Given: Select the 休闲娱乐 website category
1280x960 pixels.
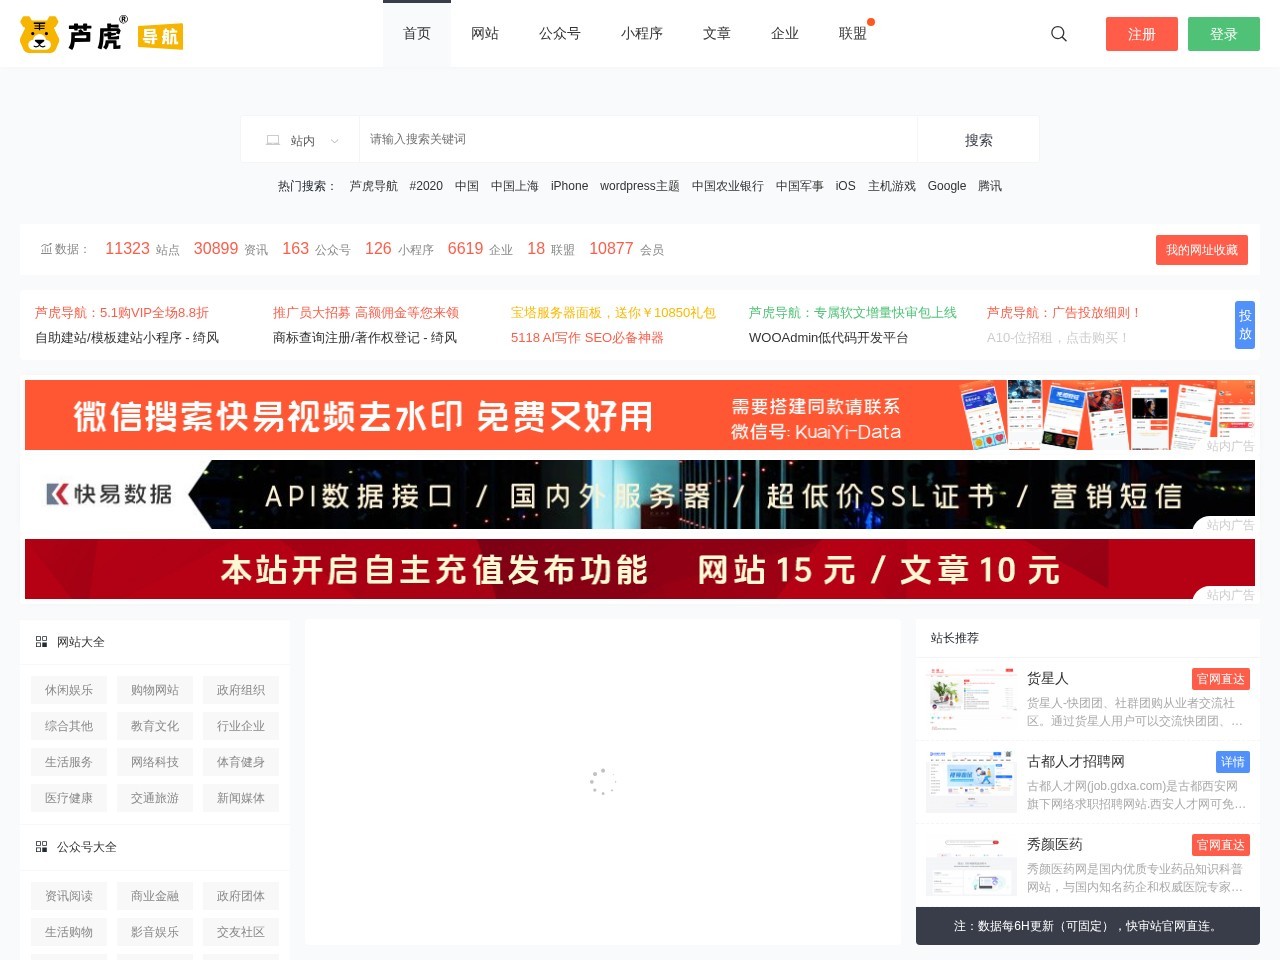Looking at the screenshot, I should 69,690.
